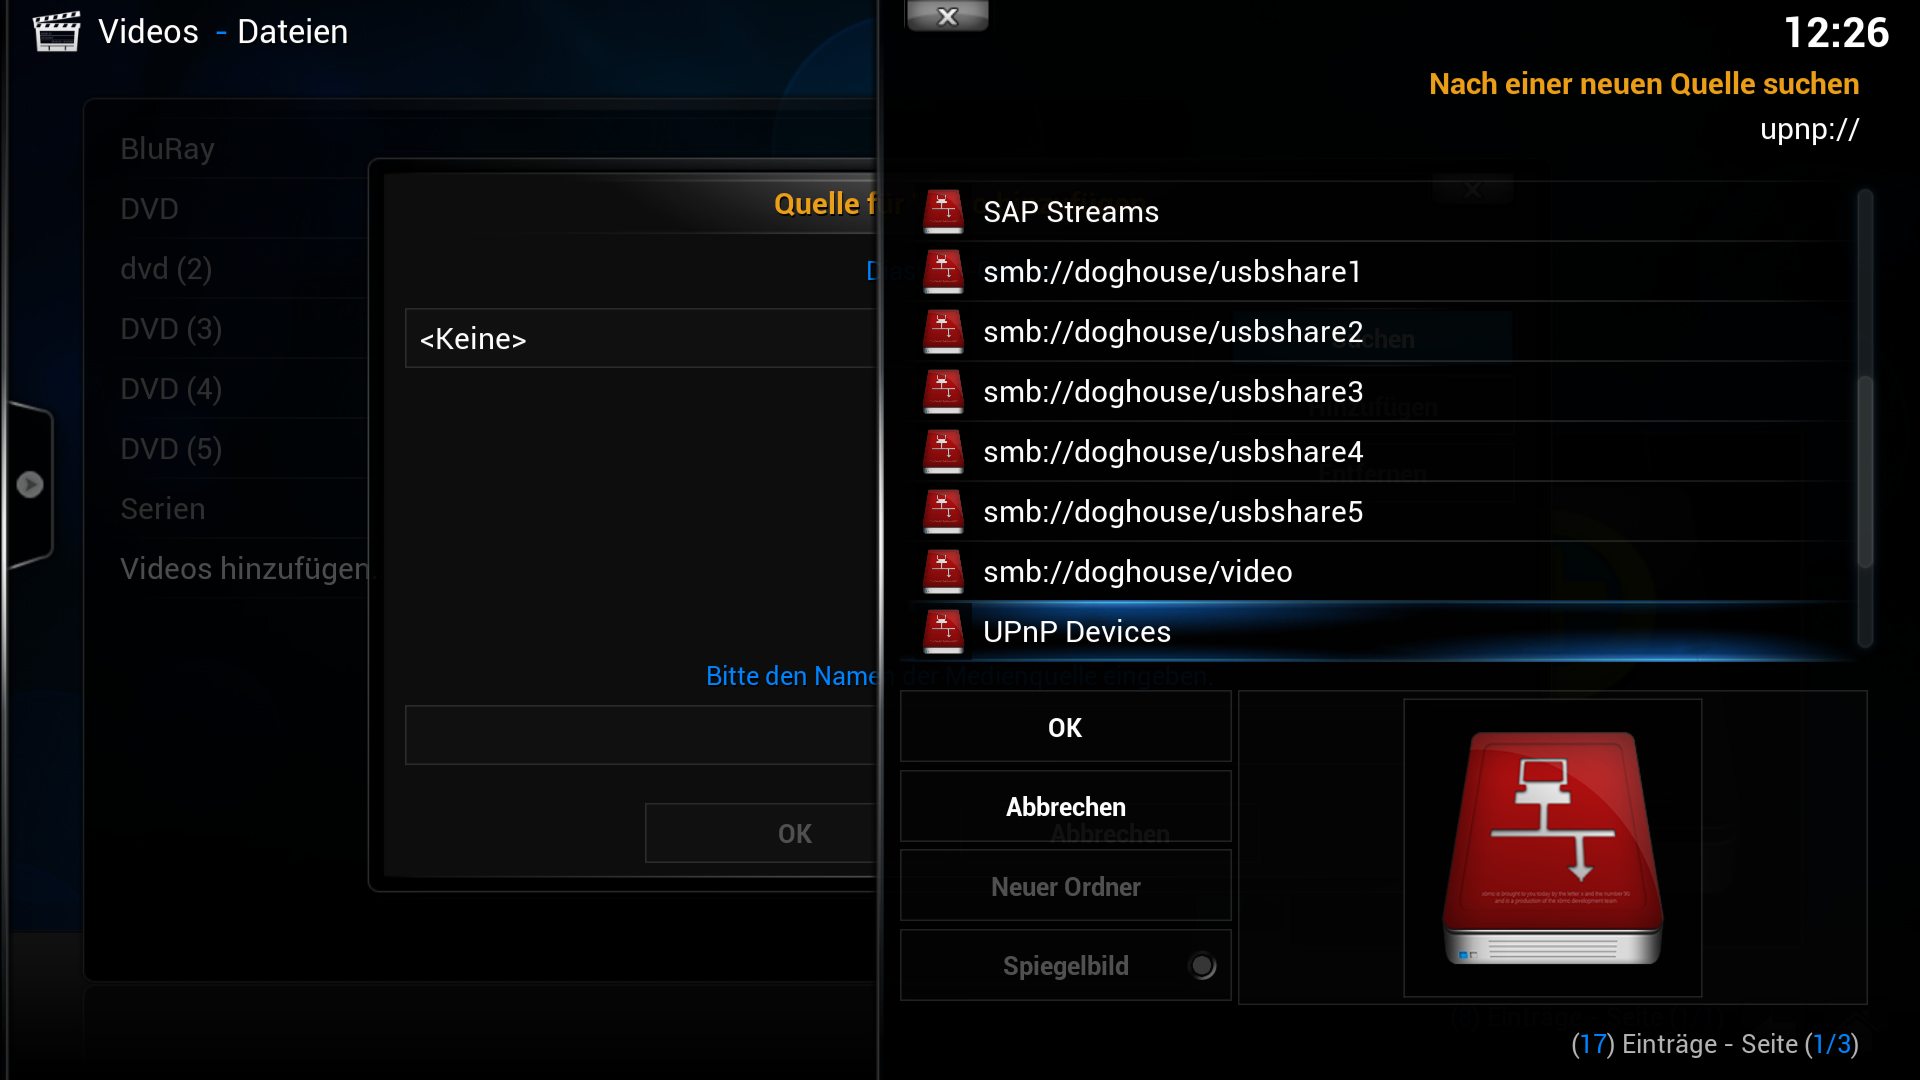
Task: Click the usbshare5 network share icon
Action: click(x=943, y=511)
